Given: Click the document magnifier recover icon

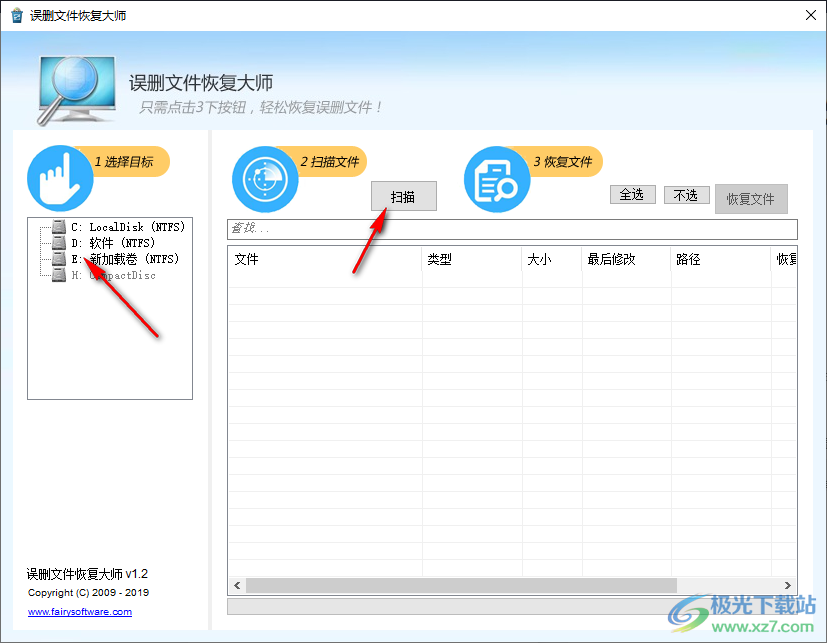Looking at the screenshot, I should tap(496, 179).
